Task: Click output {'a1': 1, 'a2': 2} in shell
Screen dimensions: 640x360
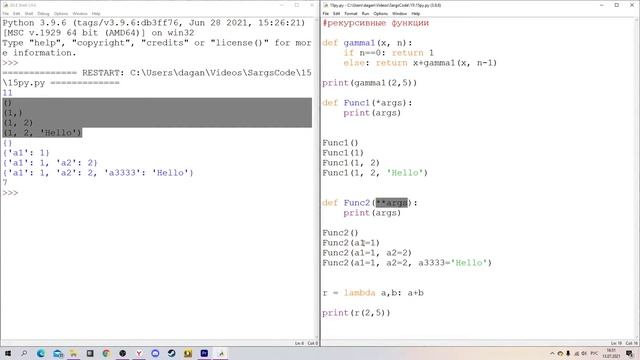Action: click(x=50, y=163)
